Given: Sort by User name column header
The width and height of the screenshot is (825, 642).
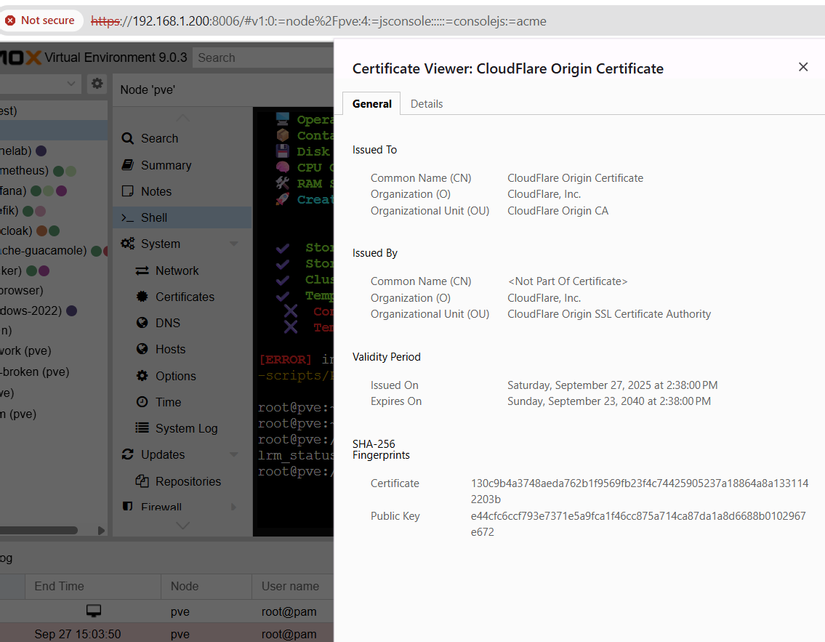Looking at the screenshot, I should point(293,586).
